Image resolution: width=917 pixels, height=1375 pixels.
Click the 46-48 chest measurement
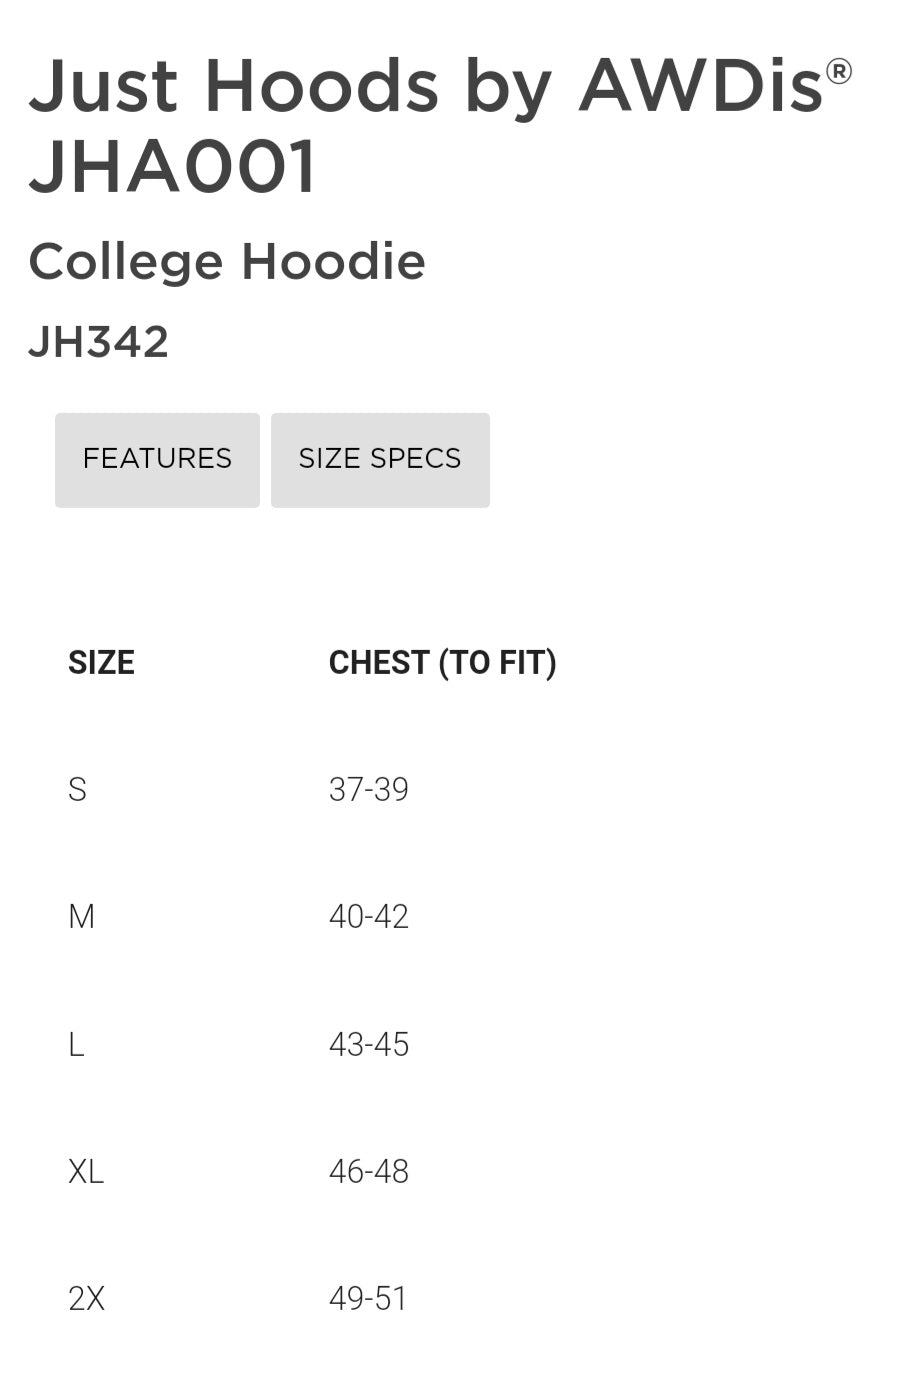tap(368, 1172)
